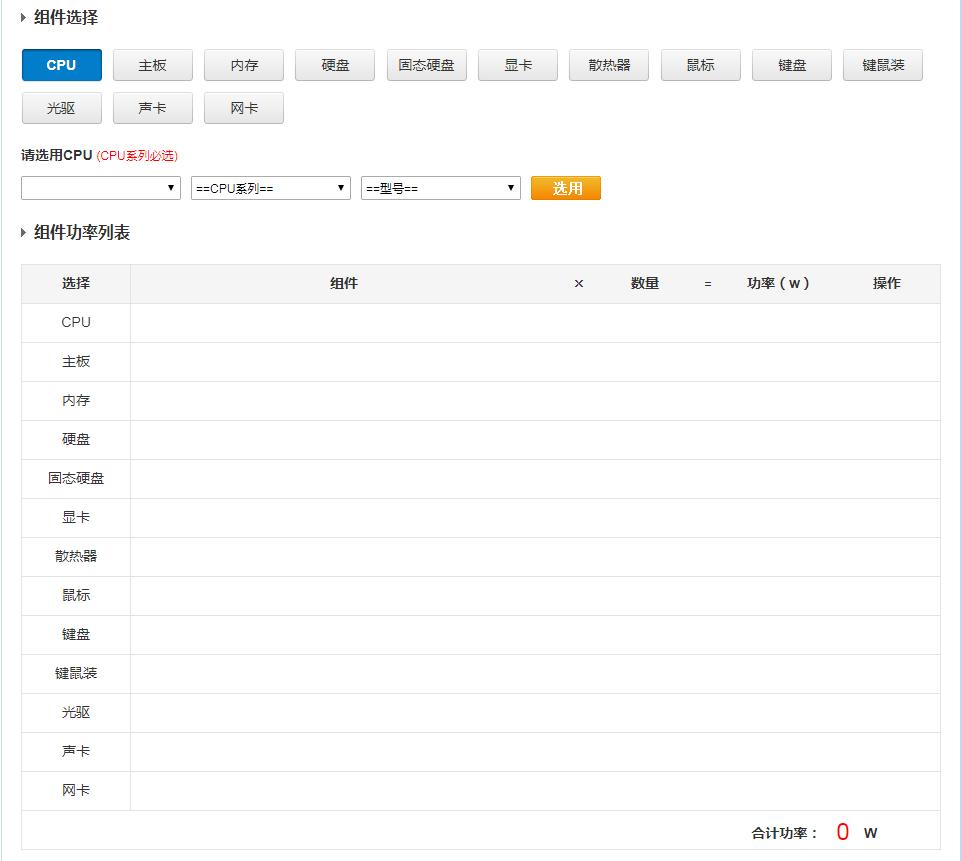Select the 内存 component button
This screenshot has width=961, height=861.
[x=243, y=64]
